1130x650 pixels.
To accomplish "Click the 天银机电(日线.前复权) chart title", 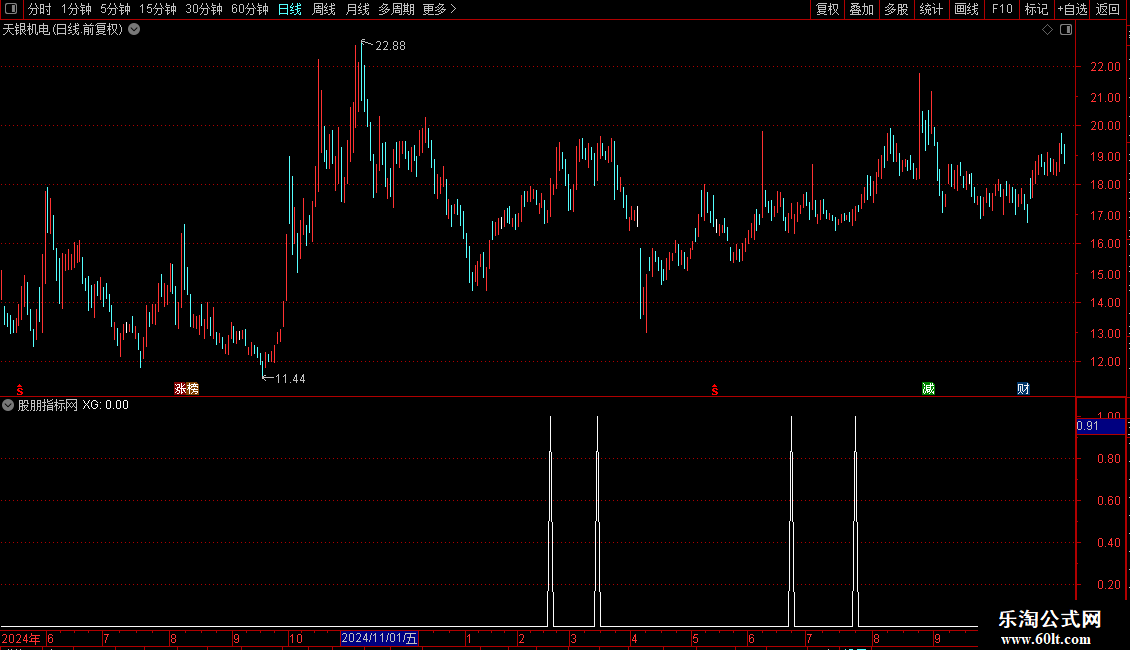I will pyautogui.click(x=63, y=30).
